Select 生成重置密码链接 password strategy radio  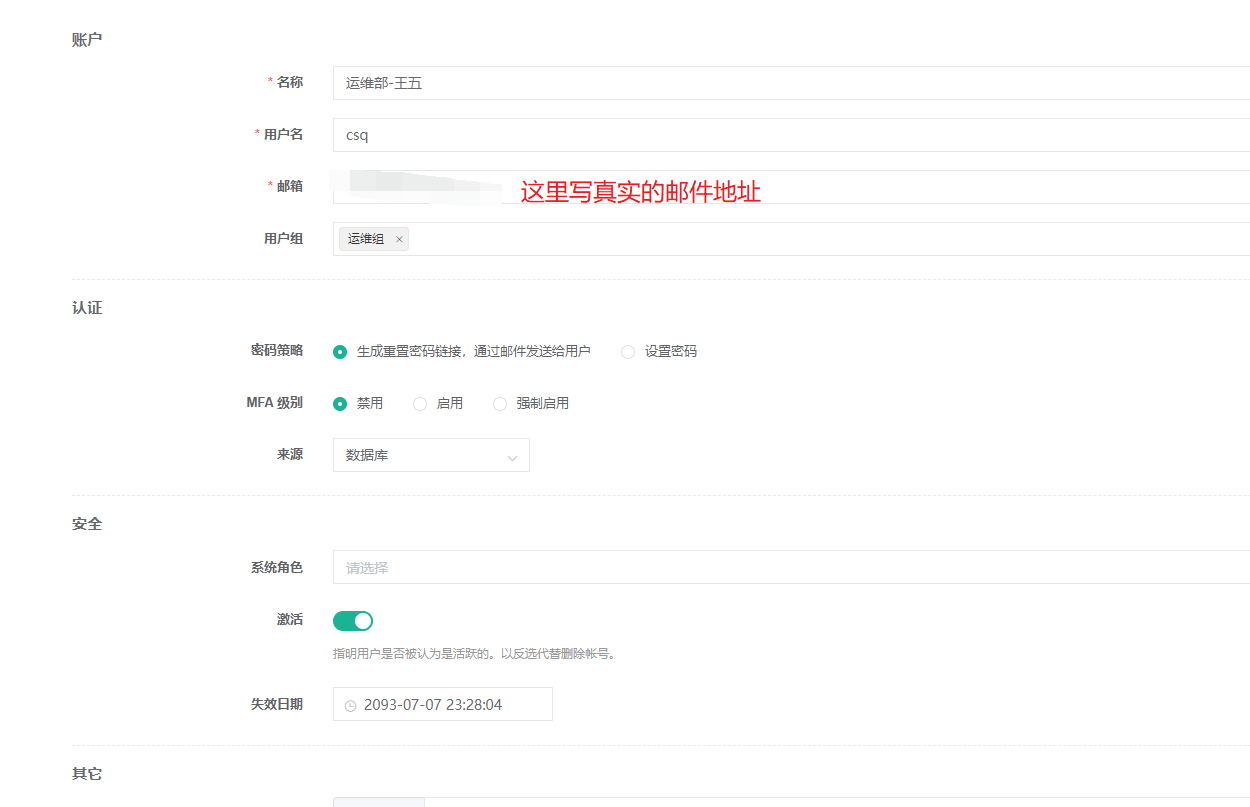click(x=340, y=352)
